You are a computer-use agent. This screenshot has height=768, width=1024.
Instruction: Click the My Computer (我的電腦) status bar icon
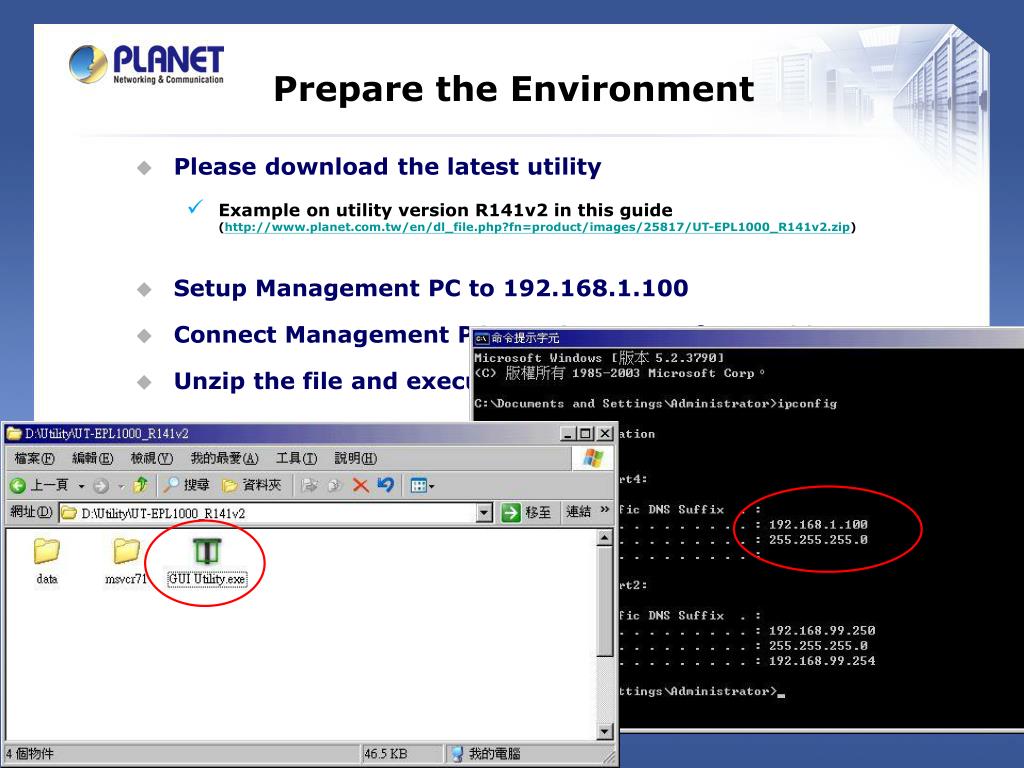tap(458, 754)
